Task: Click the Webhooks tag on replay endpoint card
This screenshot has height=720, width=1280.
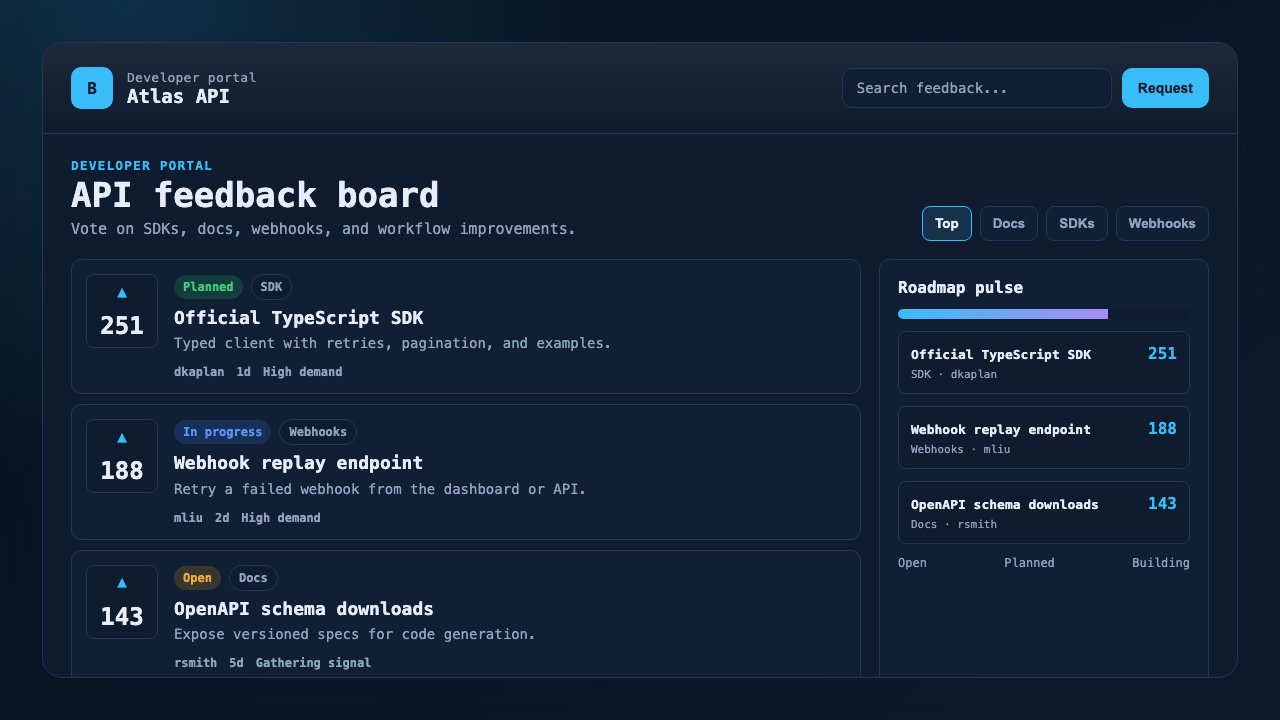Action: tap(318, 432)
